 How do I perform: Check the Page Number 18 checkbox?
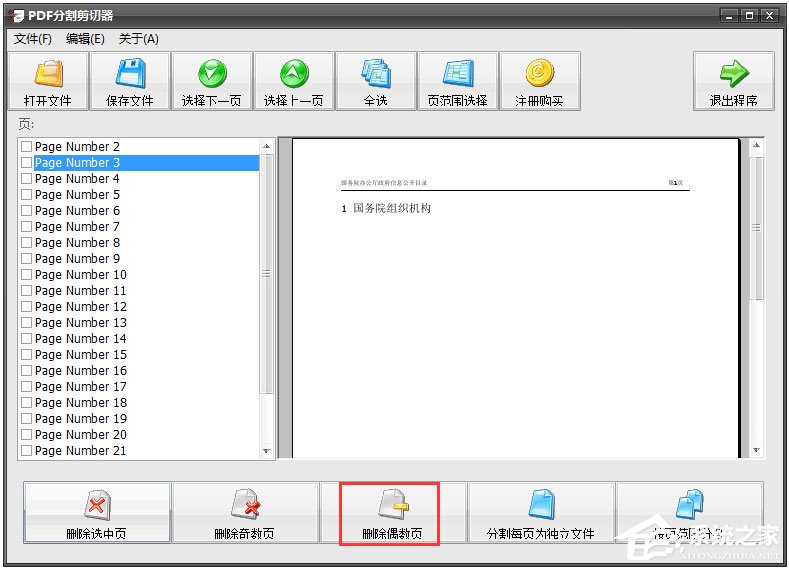tap(26, 402)
